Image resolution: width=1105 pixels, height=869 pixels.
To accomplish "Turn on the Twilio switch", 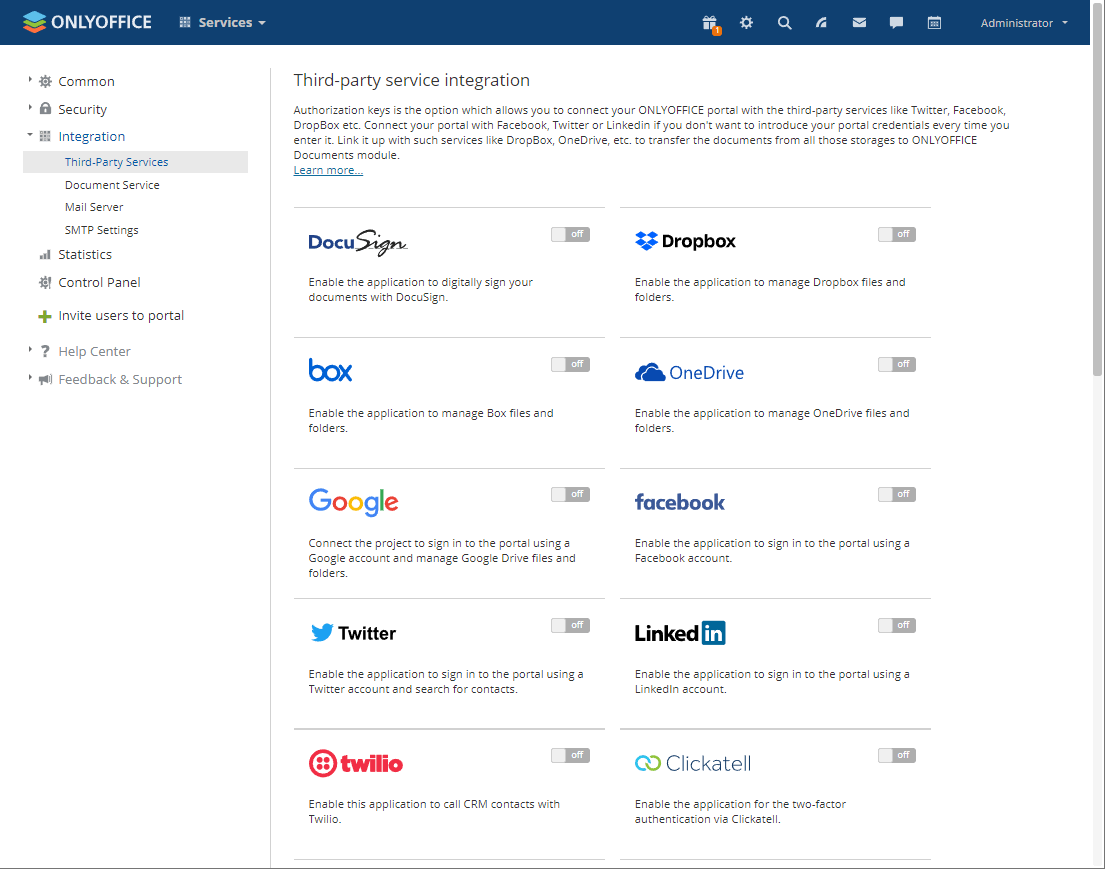I will coord(570,755).
